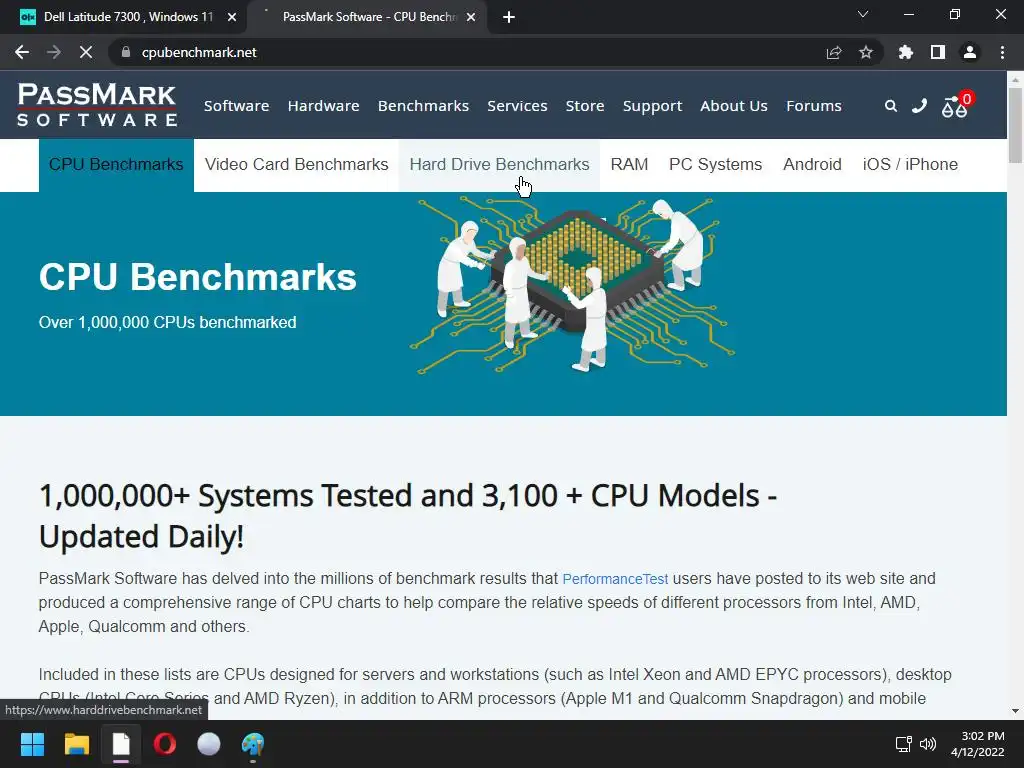Toggle the browser side panel icon

[938, 52]
